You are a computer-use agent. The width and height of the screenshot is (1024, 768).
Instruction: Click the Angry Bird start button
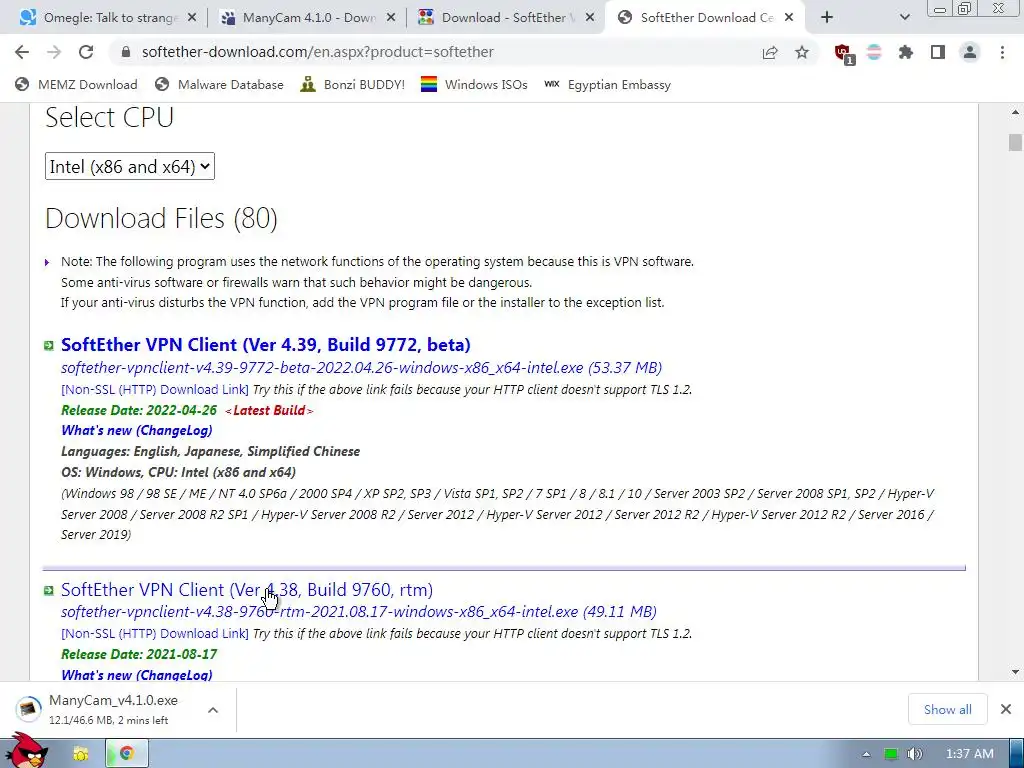(x=27, y=751)
